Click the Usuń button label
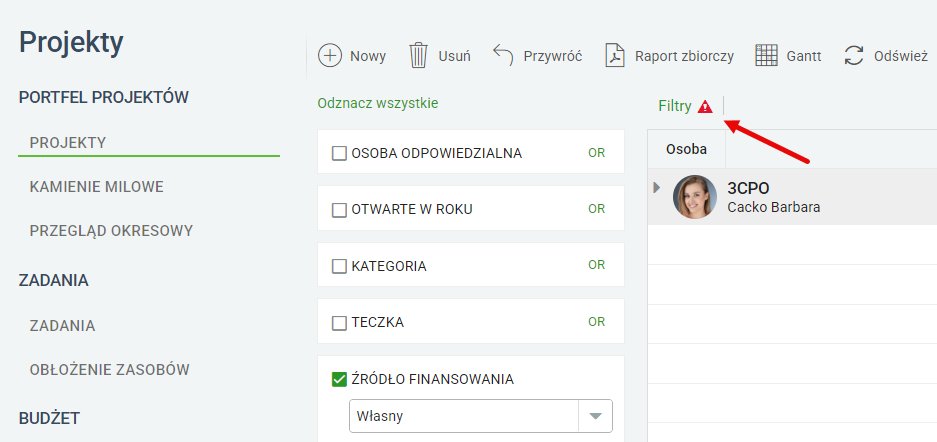This screenshot has width=937, height=442. (x=455, y=56)
